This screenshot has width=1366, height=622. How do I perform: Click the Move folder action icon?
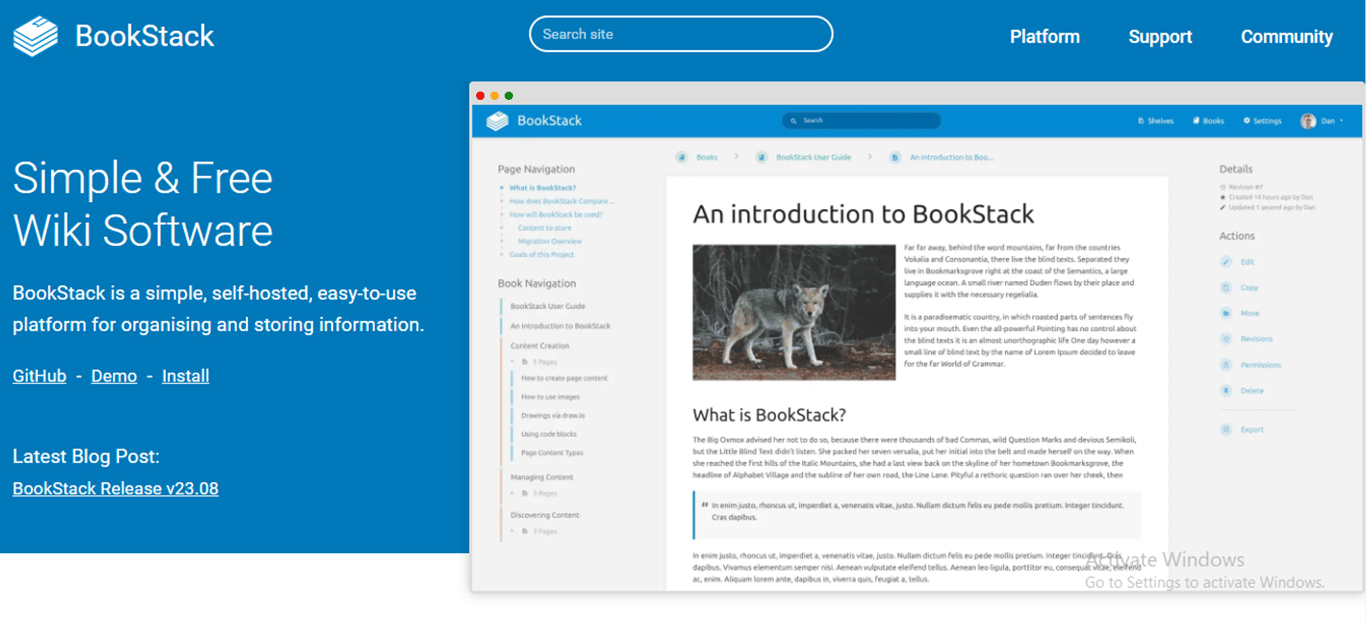pyautogui.click(x=1226, y=313)
